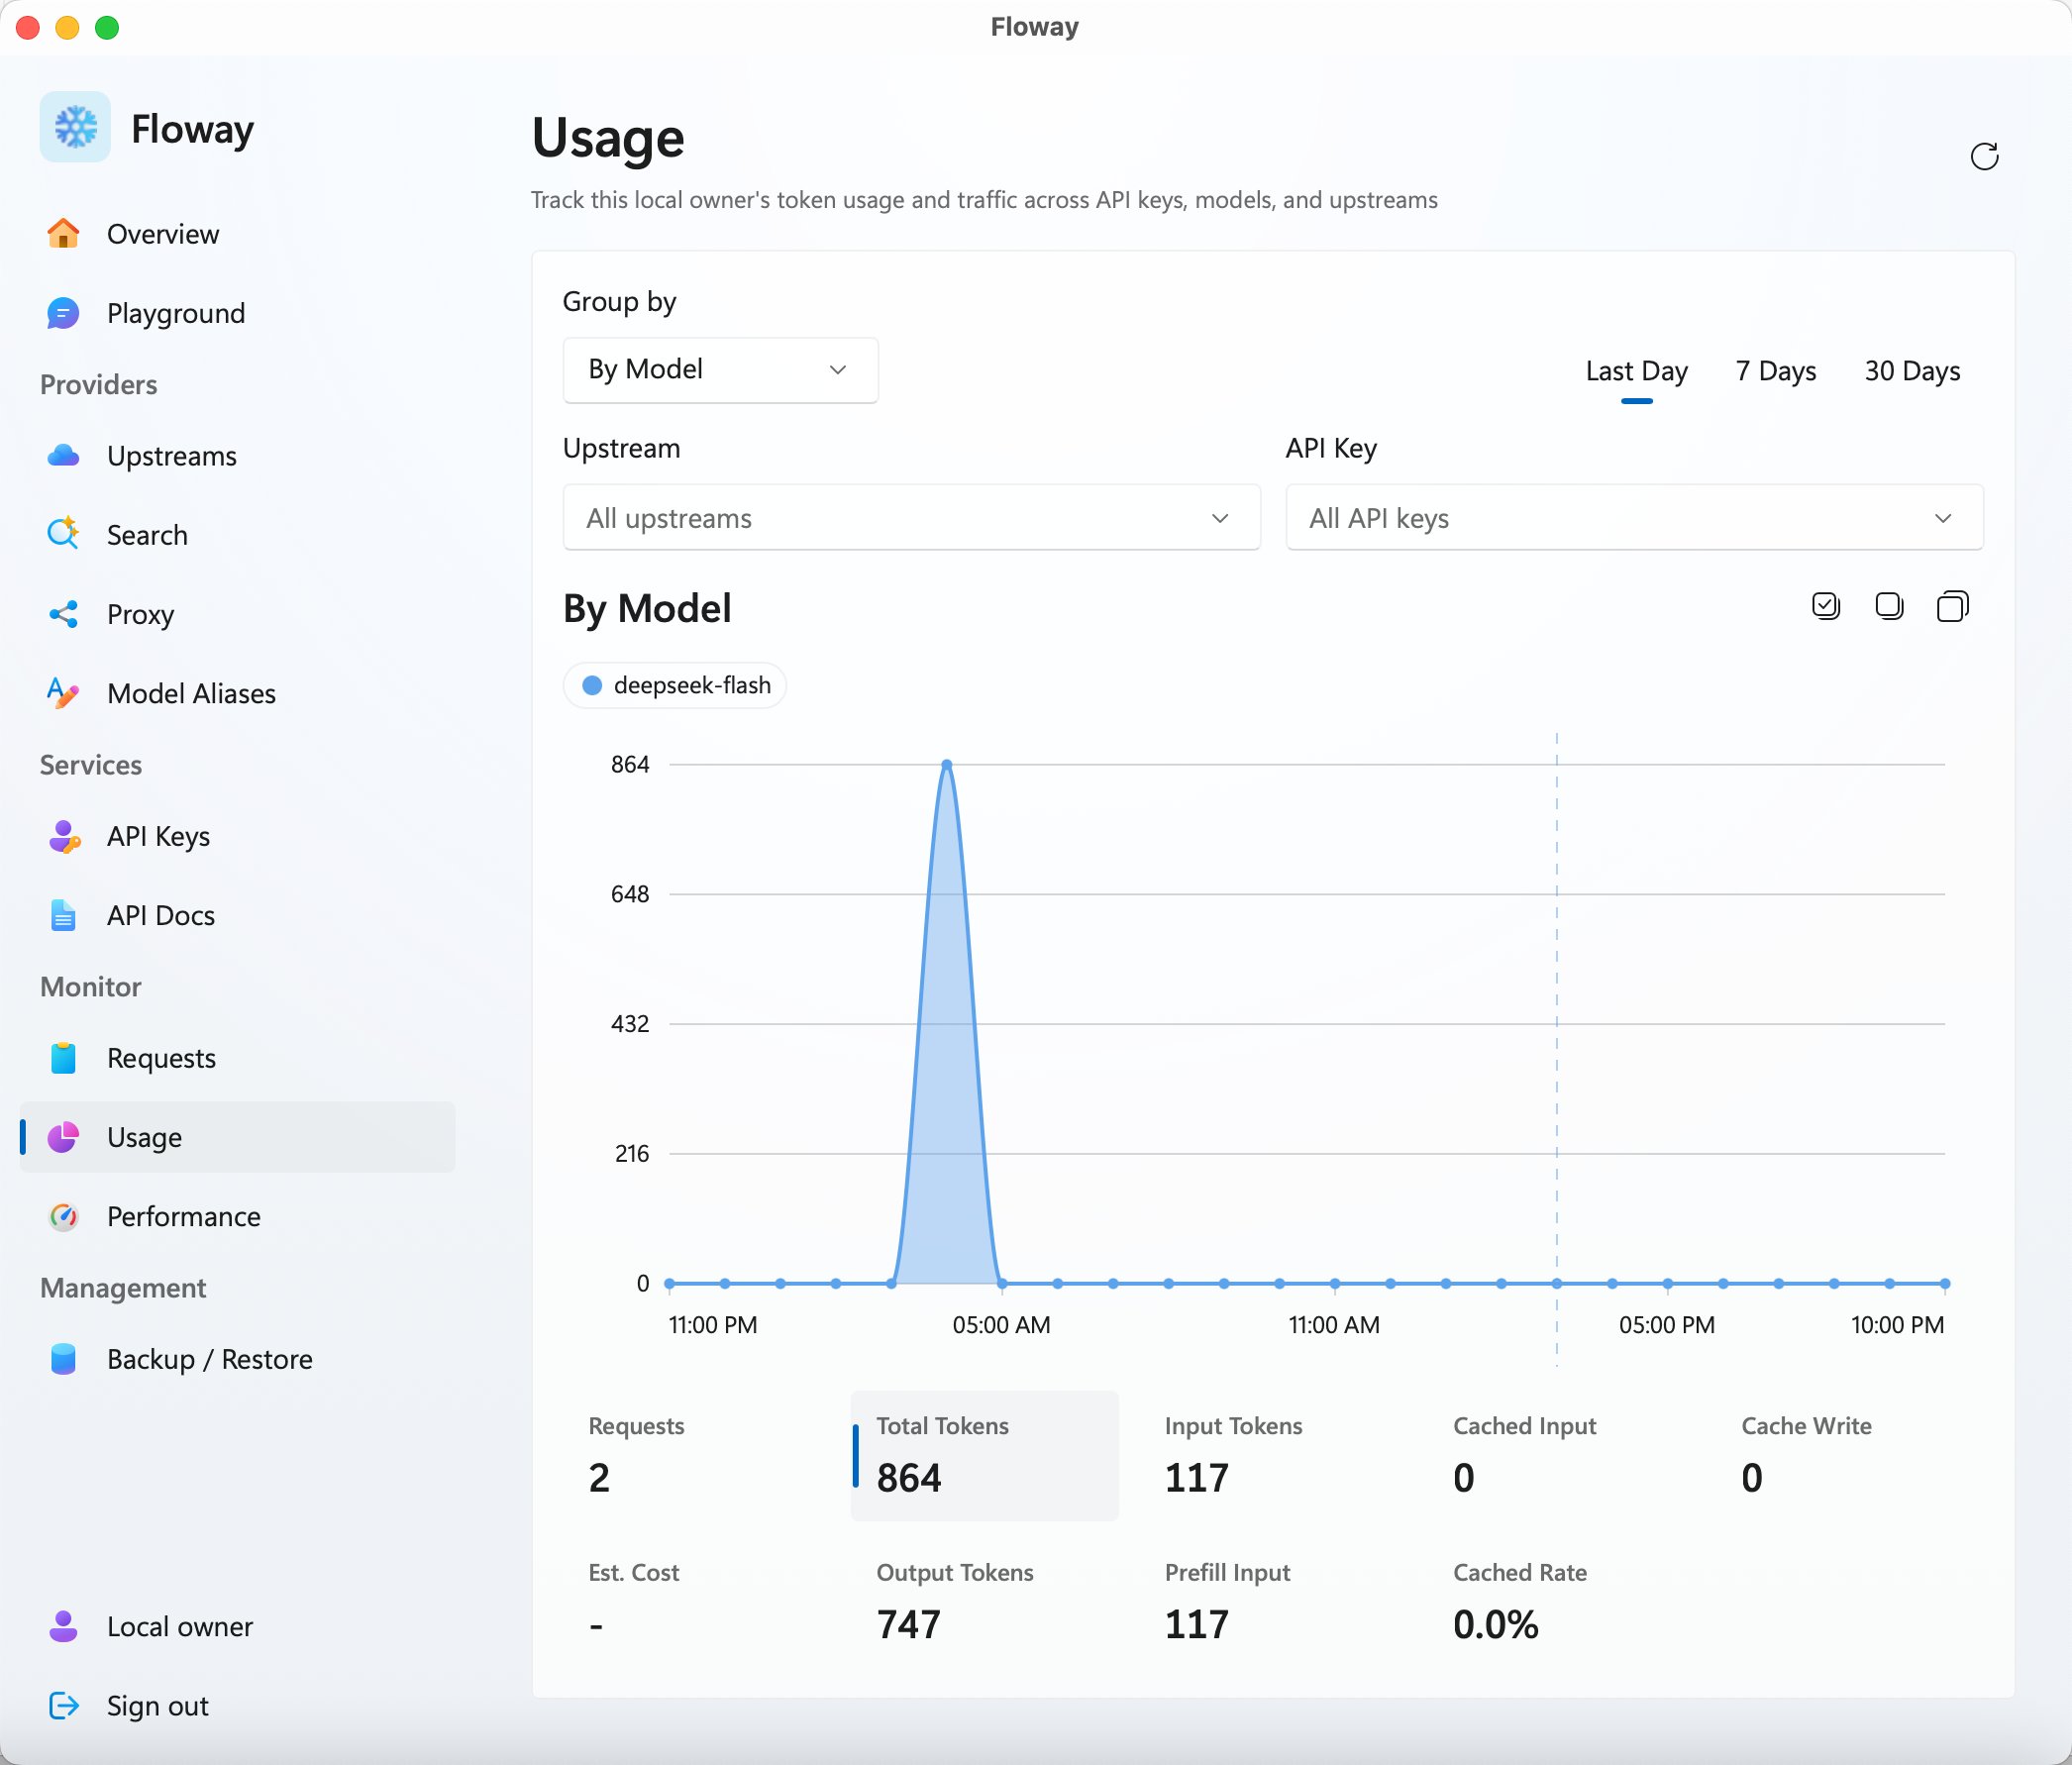Select the Cached Input metric card
Screen dimensions: 2072x1765
point(1561,1455)
